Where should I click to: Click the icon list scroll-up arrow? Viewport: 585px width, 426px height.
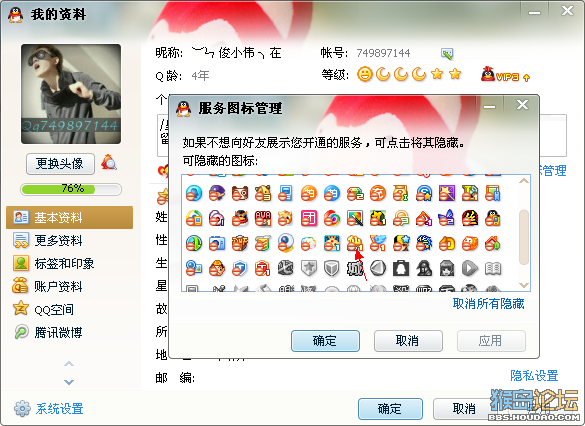coord(524,181)
